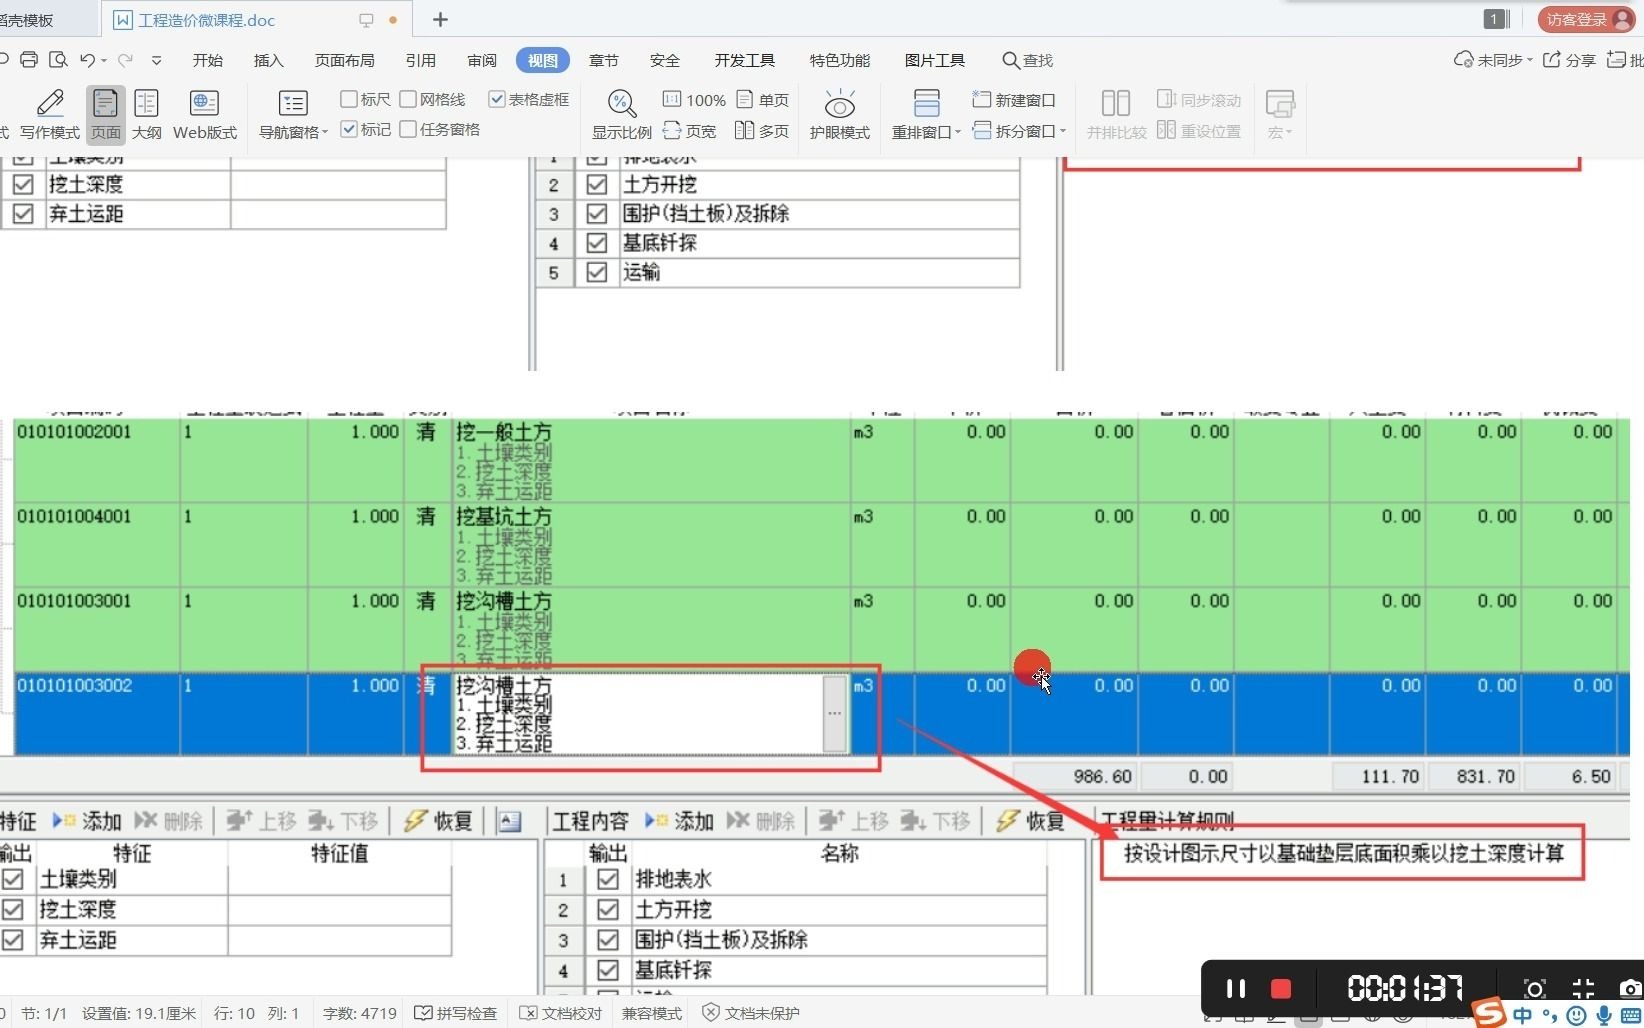Image resolution: width=1644 pixels, height=1028 pixels.
Task: Open the quick access toolbar dropdown
Action: (x=156, y=60)
